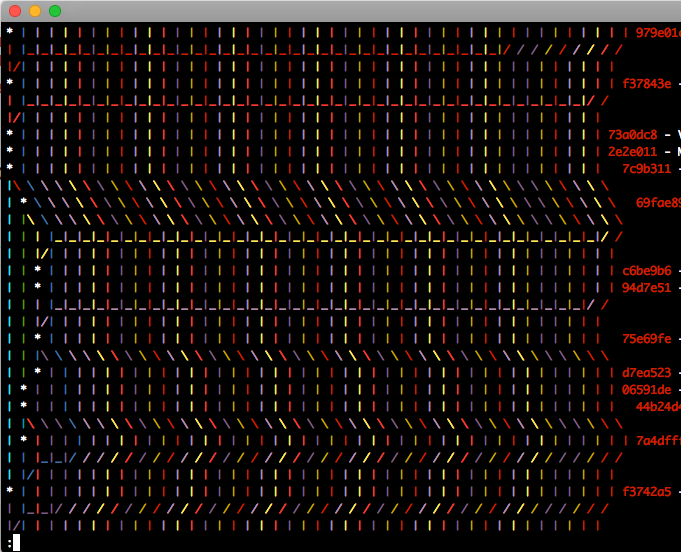Click the asterisk marker of commit 44b24d4
The height and width of the screenshot is (552, 681).
coord(24,405)
